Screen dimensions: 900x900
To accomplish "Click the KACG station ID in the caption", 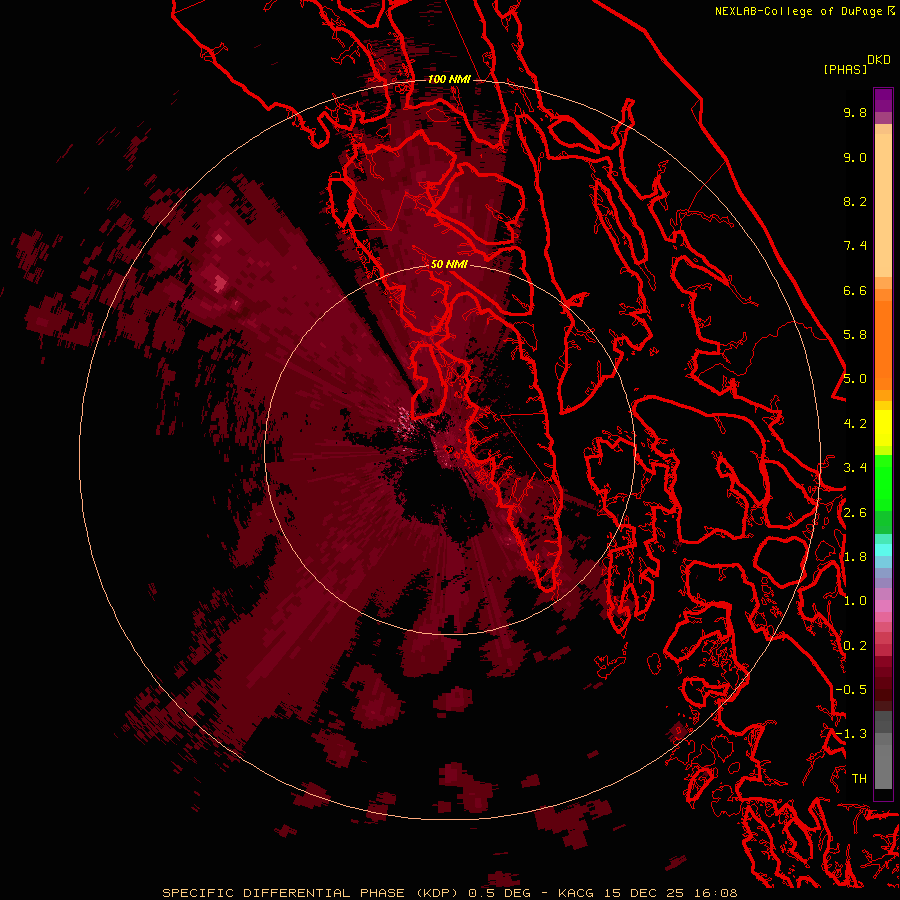I will (x=576, y=893).
